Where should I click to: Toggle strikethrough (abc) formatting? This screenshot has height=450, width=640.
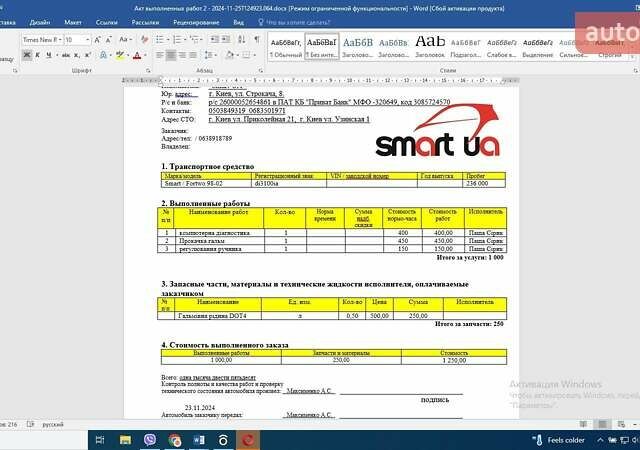tap(66, 55)
